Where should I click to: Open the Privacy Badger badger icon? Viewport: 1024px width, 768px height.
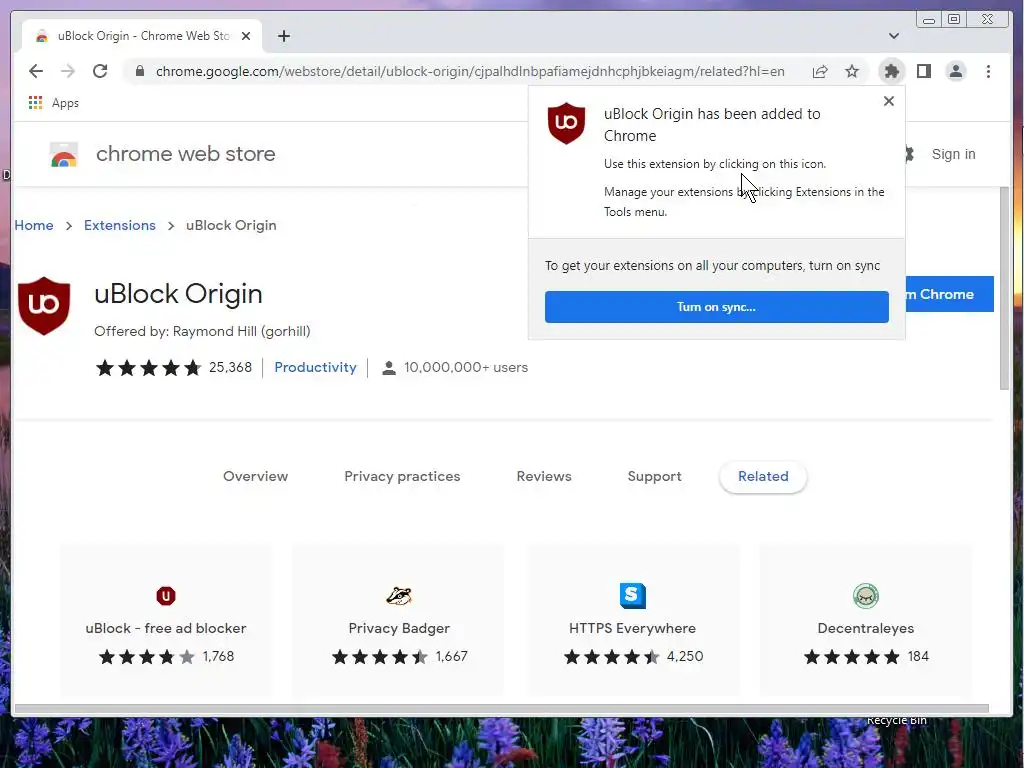(x=399, y=596)
